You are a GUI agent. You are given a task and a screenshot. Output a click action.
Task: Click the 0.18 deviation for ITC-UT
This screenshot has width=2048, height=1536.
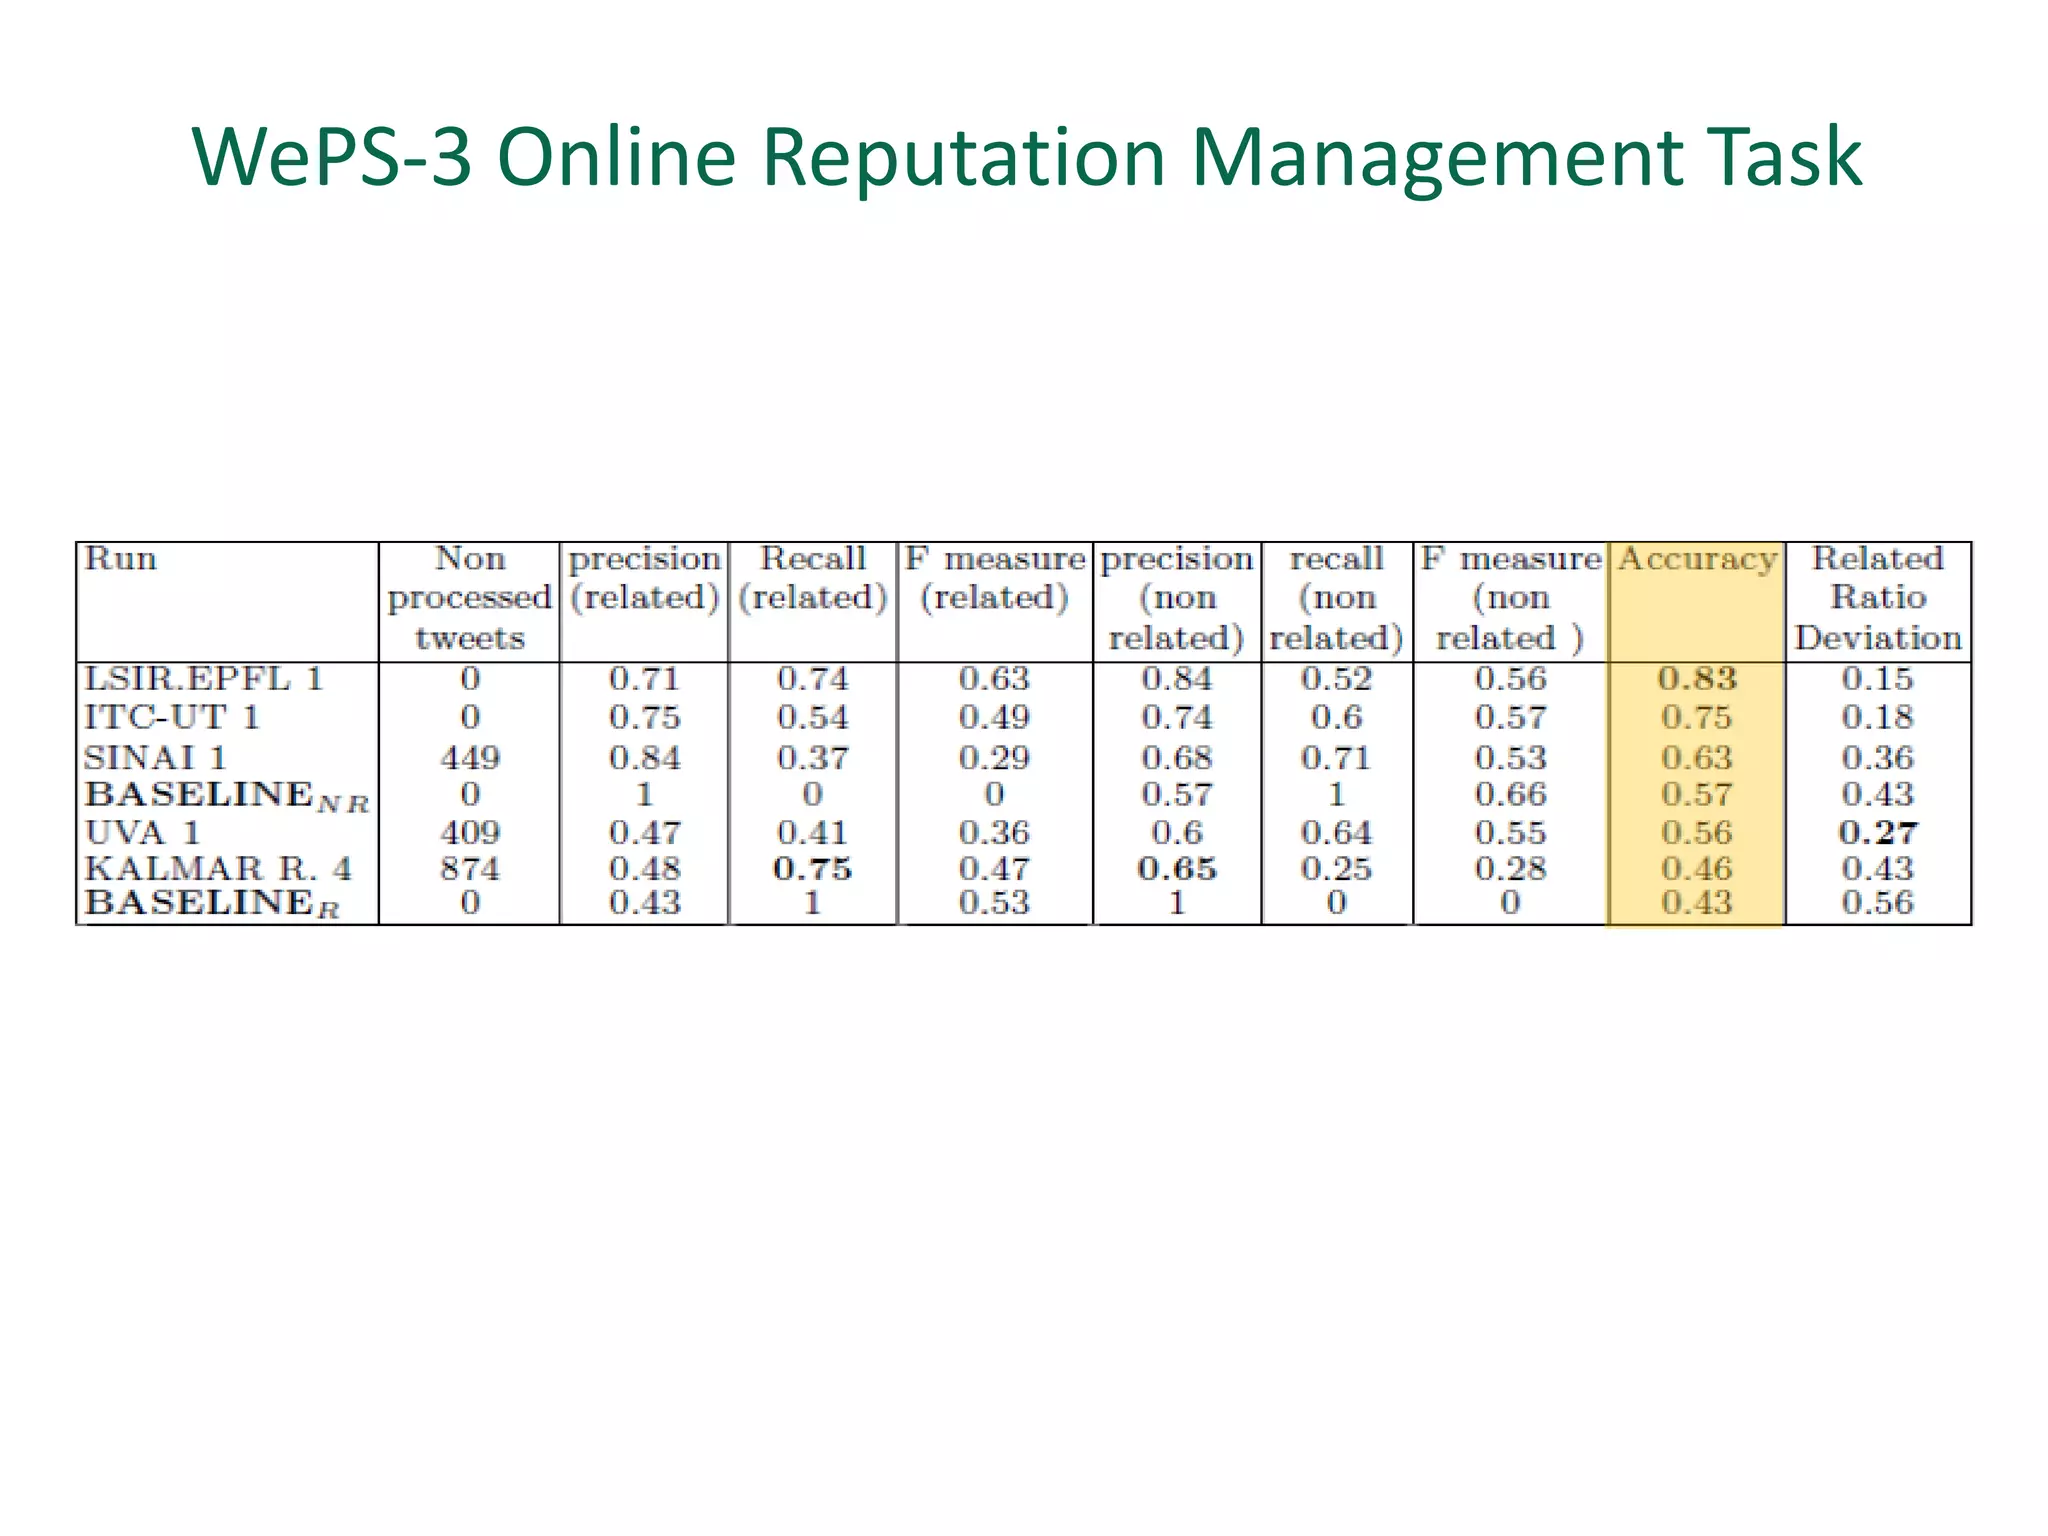[1878, 717]
